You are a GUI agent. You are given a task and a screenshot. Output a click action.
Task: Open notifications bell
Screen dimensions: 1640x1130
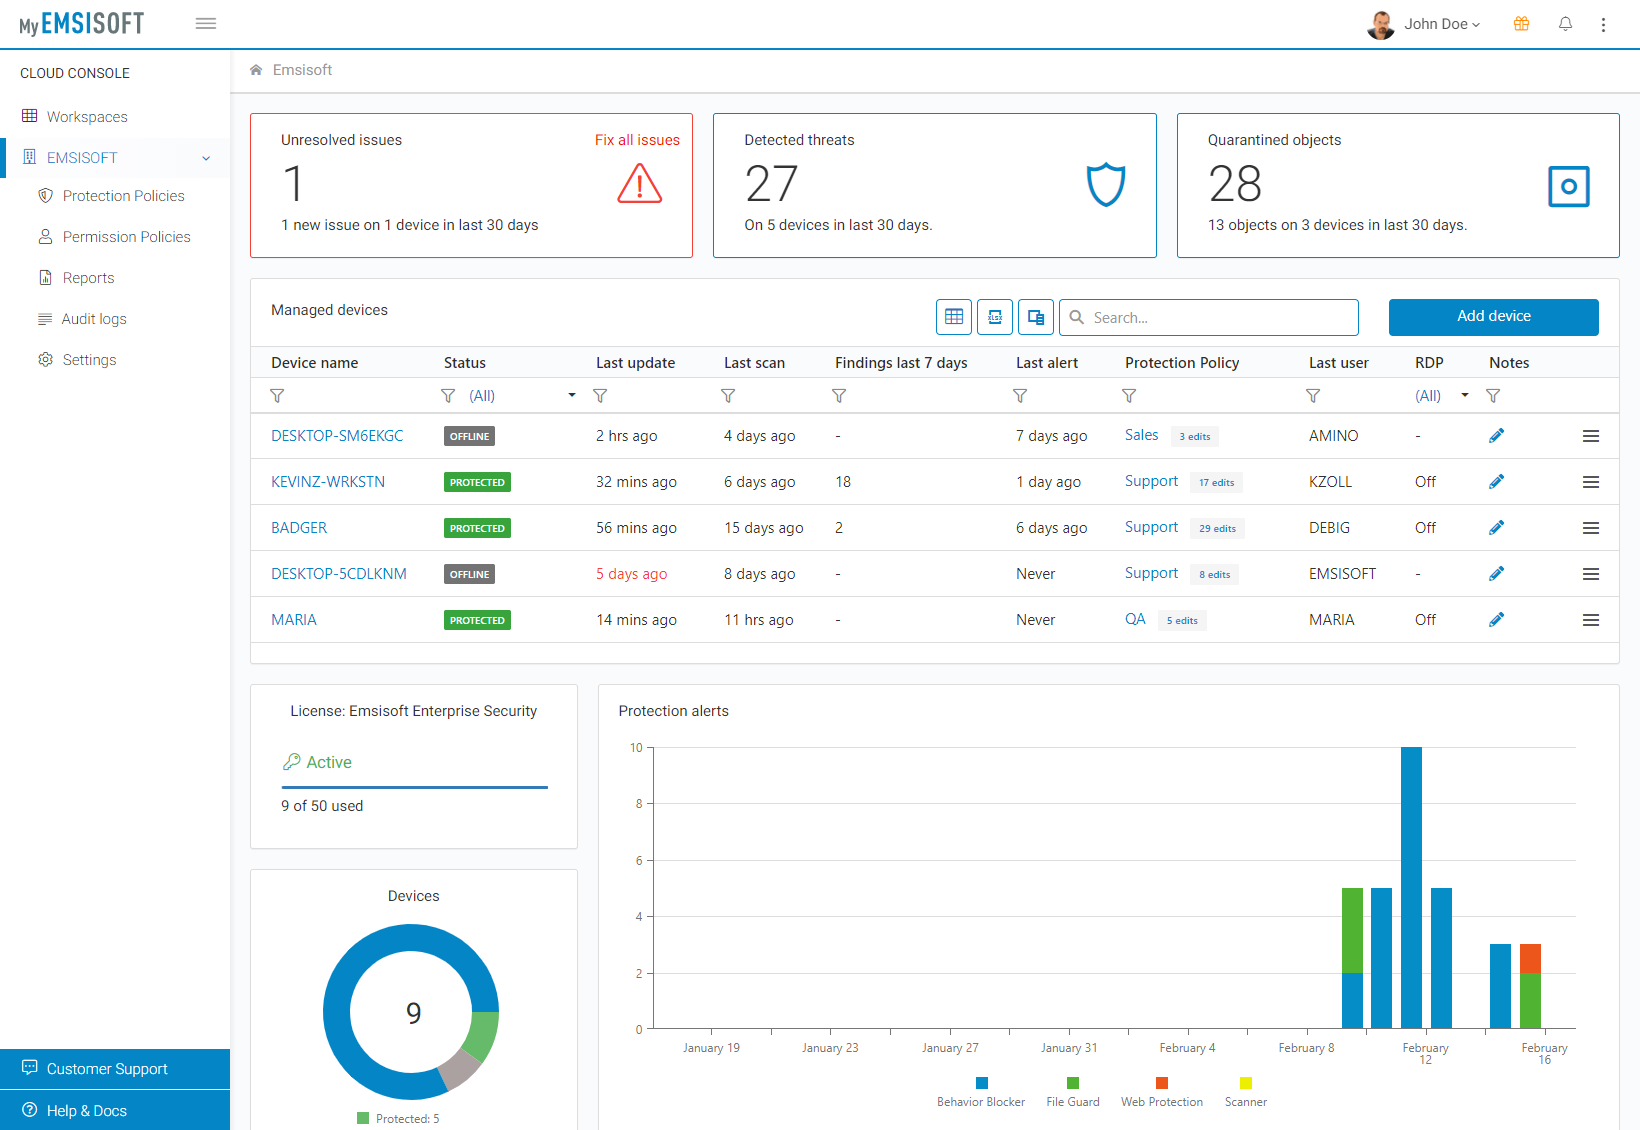click(1565, 24)
